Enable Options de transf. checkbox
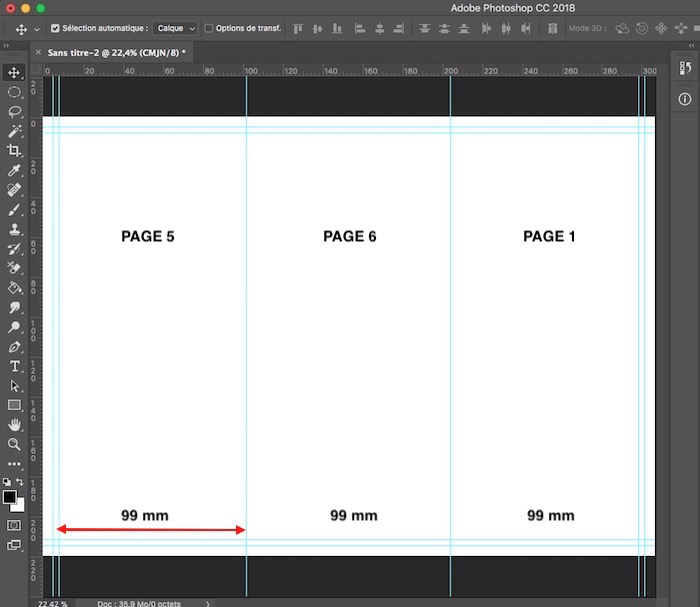 click(x=208, y=28)
